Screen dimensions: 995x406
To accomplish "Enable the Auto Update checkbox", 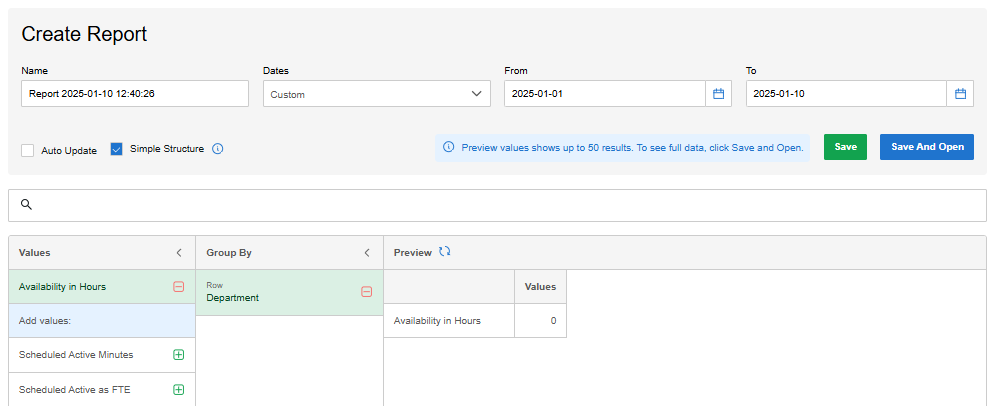I will point(27,150).
